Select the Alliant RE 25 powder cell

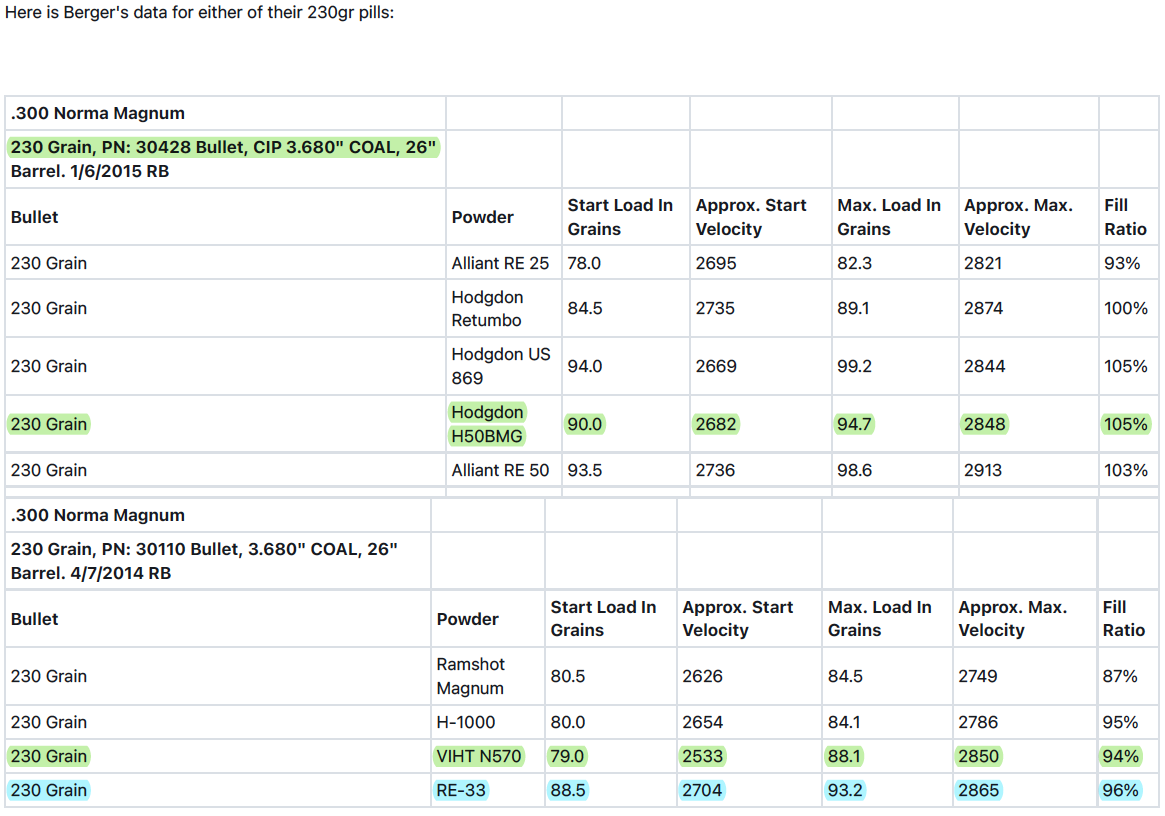[x=500, y=263]
